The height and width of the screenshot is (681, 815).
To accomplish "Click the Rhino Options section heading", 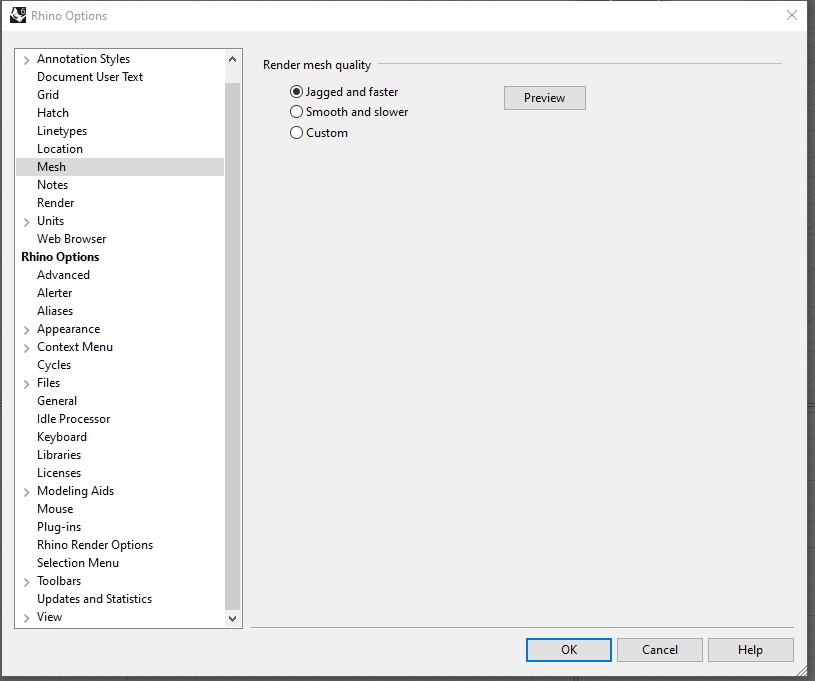I will pyautogui.click(x=60, y=257).
